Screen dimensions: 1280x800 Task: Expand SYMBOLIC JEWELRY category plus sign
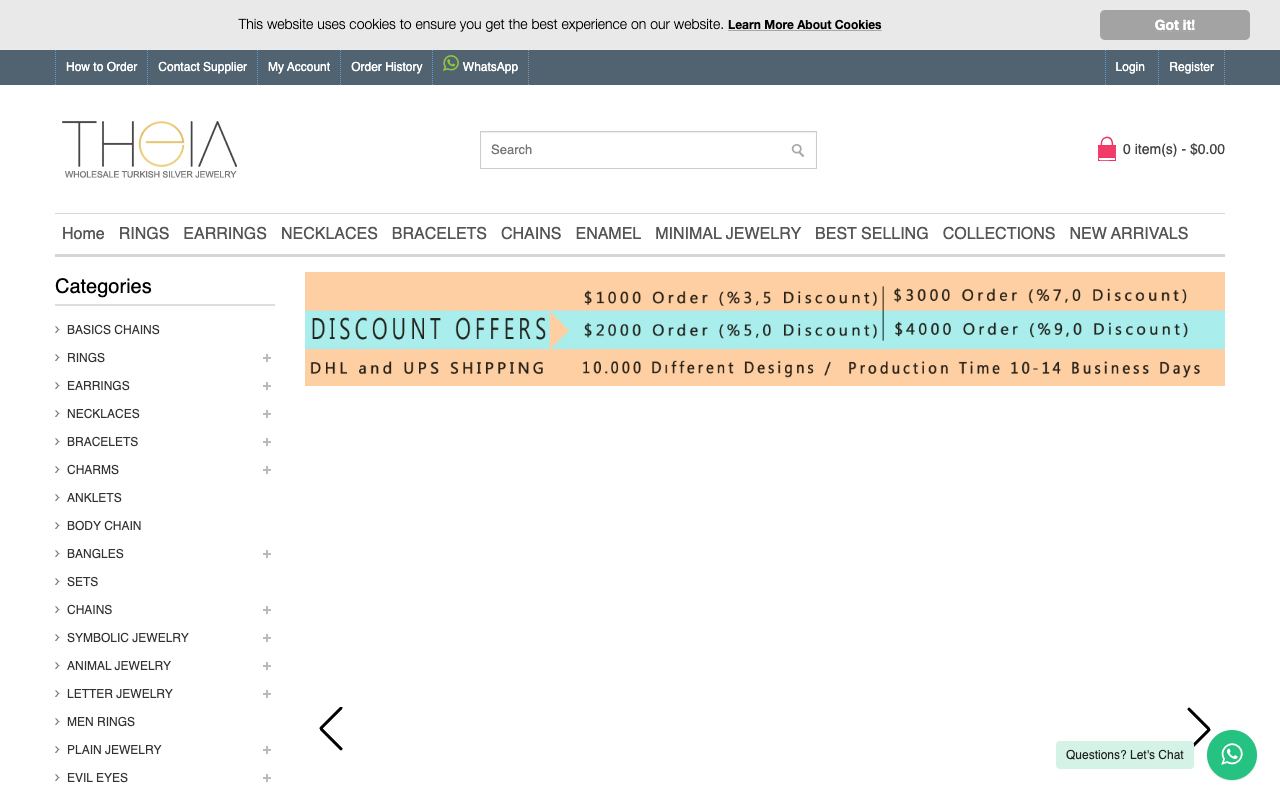click(267, 638)
